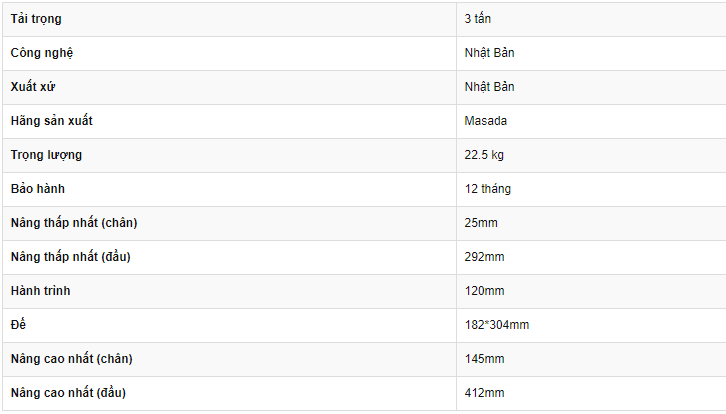Screen dimensions: 726x414
Task: Click 'Nâng thấp nhất (đầu)' label
Action: 70,257
